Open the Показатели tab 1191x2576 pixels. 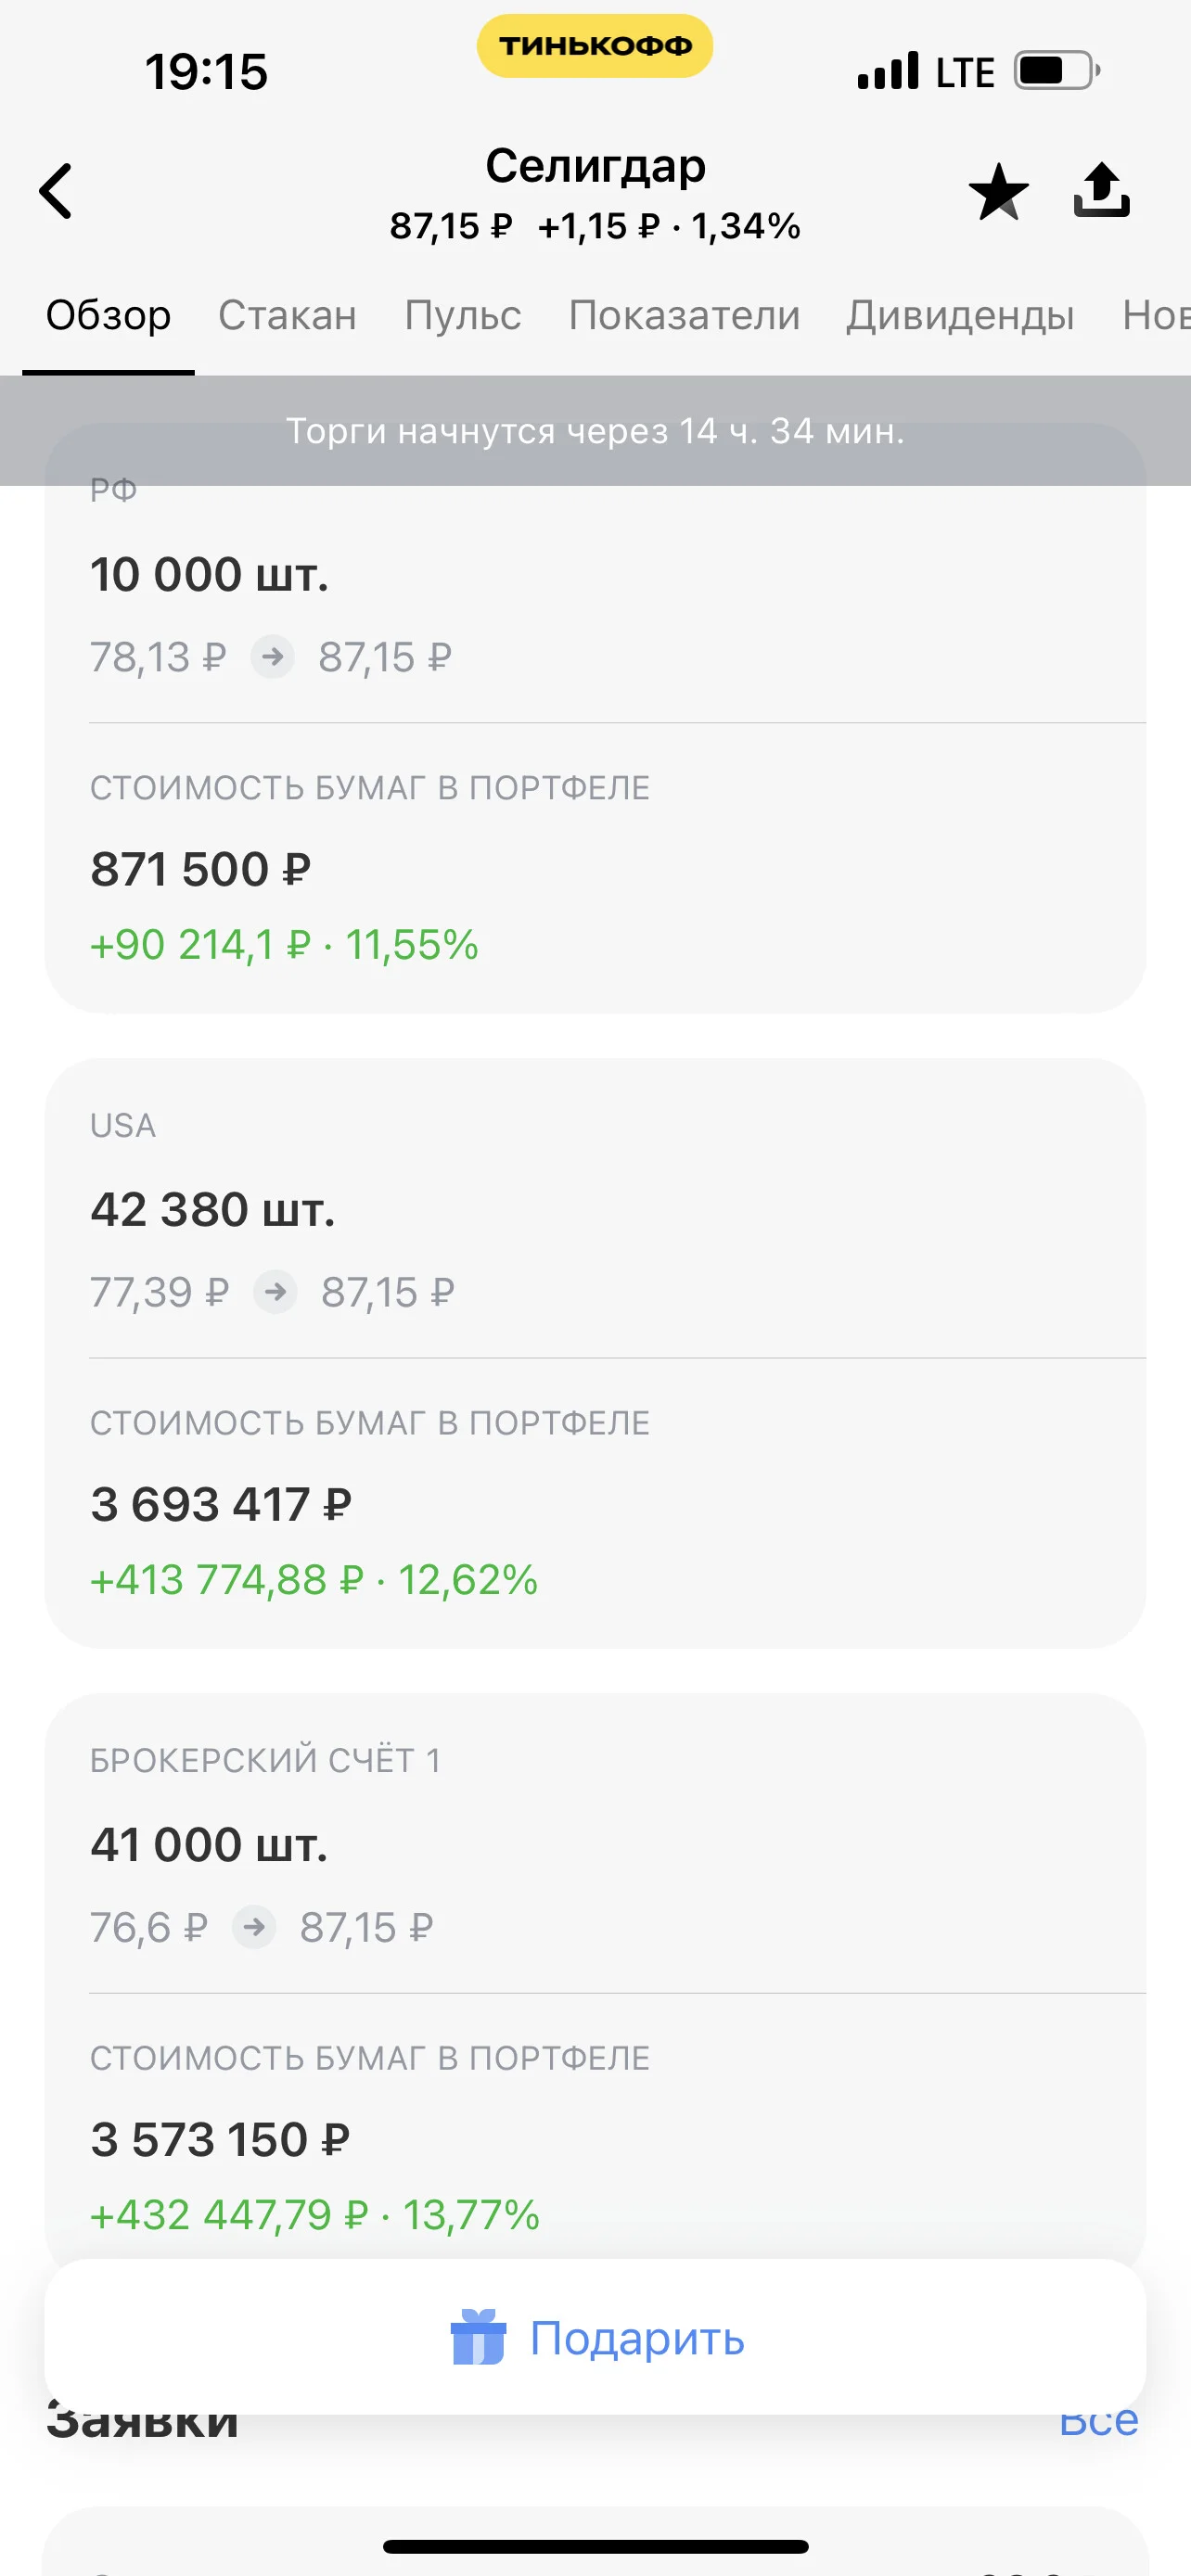point(684,315)
